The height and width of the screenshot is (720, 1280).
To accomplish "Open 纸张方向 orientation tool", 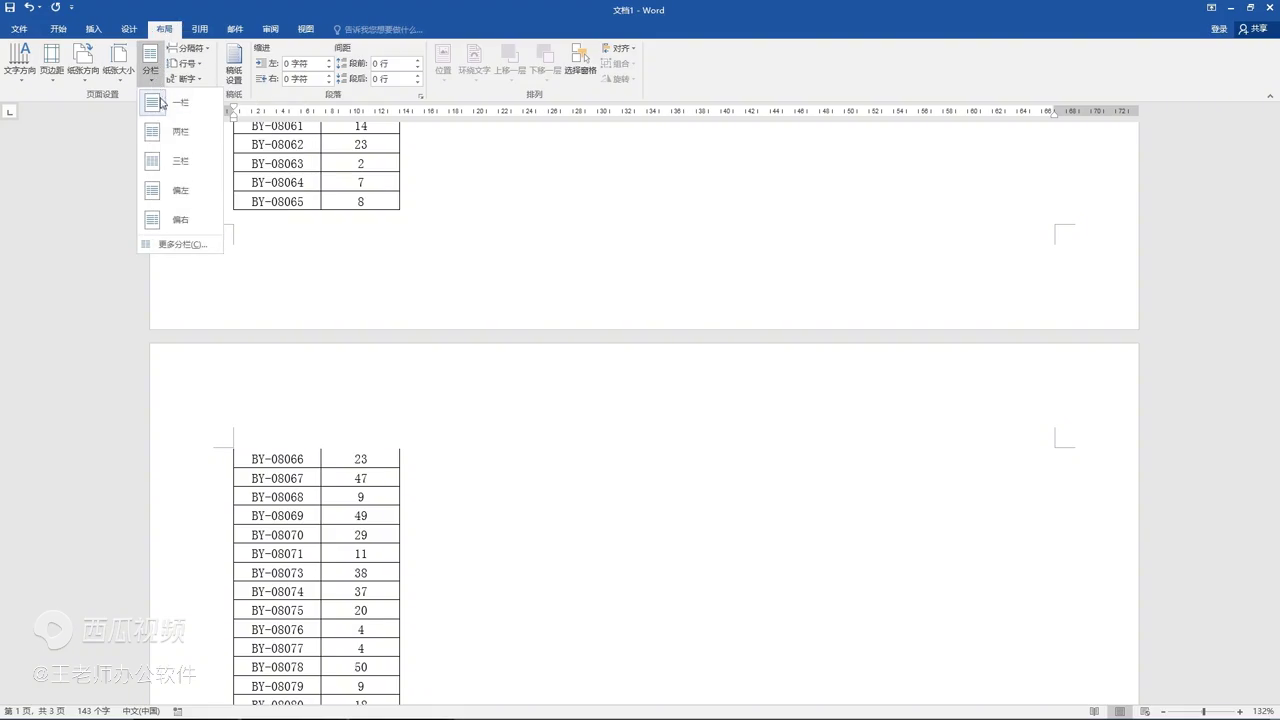I will tap(83, 62).
